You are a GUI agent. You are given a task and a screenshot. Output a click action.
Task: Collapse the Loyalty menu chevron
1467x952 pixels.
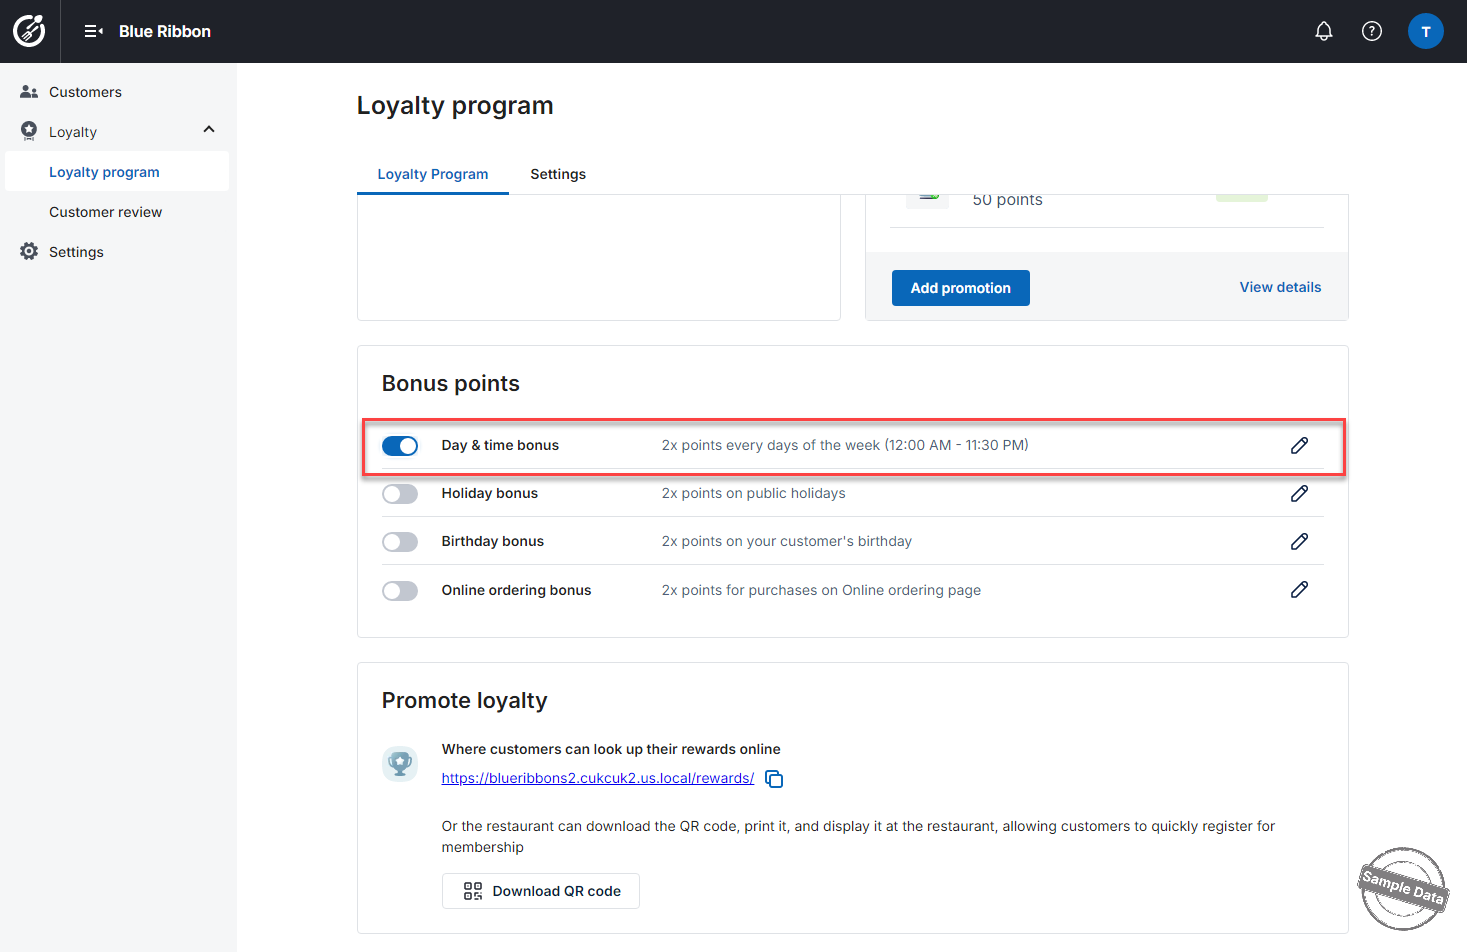point(209,129)
